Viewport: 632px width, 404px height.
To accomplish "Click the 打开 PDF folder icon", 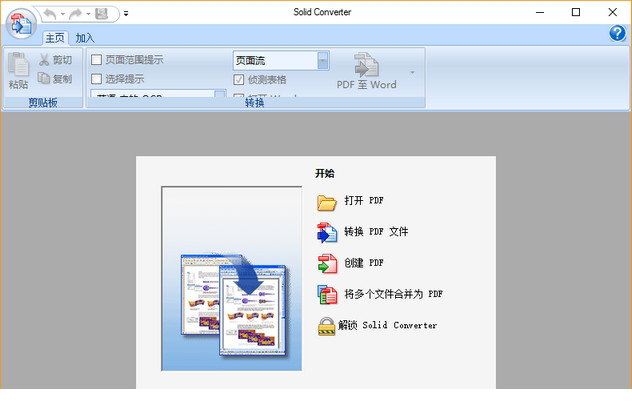I will [x=326, y=202].
